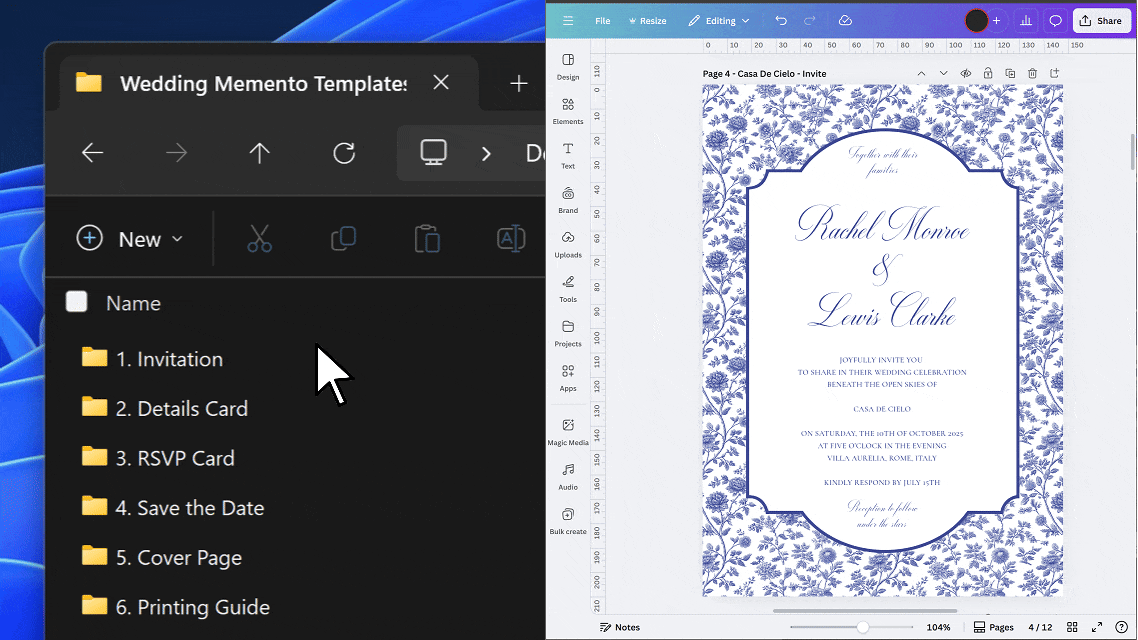This screenshot has height=640, width=1138.
Task: Click the Bulk create icon
Action: [568, 520]
